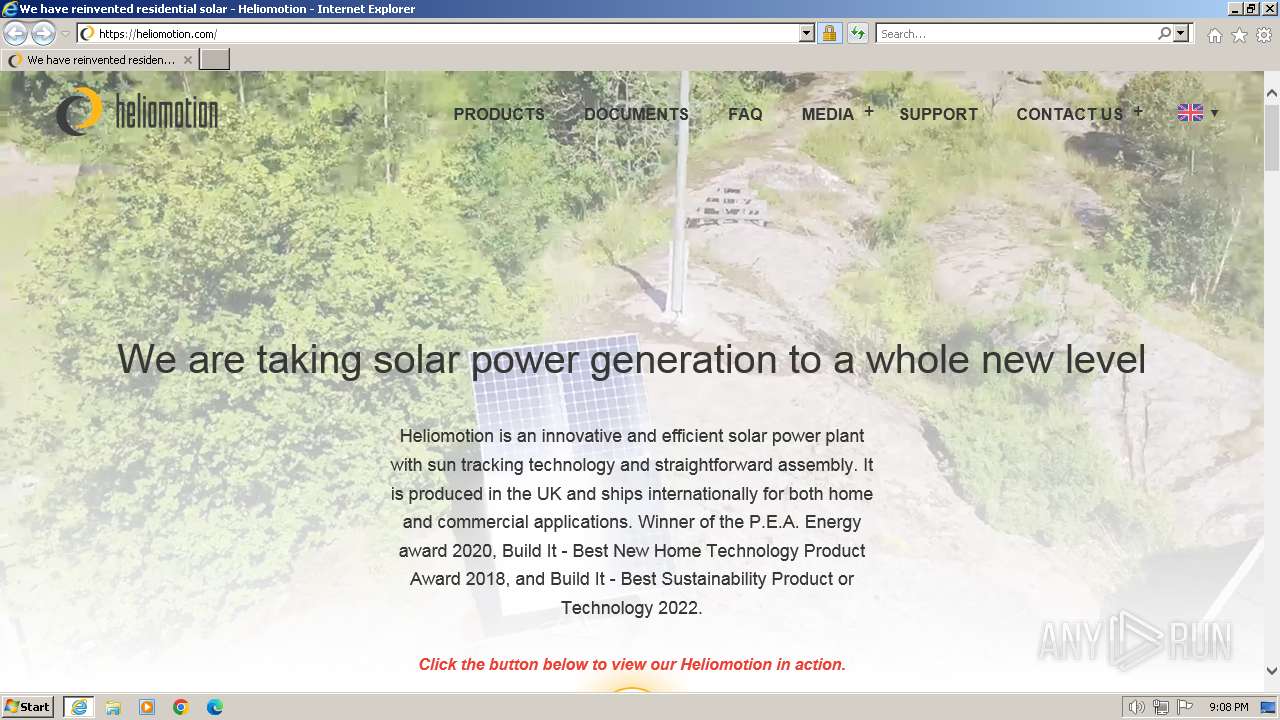Open the SUPPORT menu item
This screenshot has width=1280, height=720.
(938, 114)
